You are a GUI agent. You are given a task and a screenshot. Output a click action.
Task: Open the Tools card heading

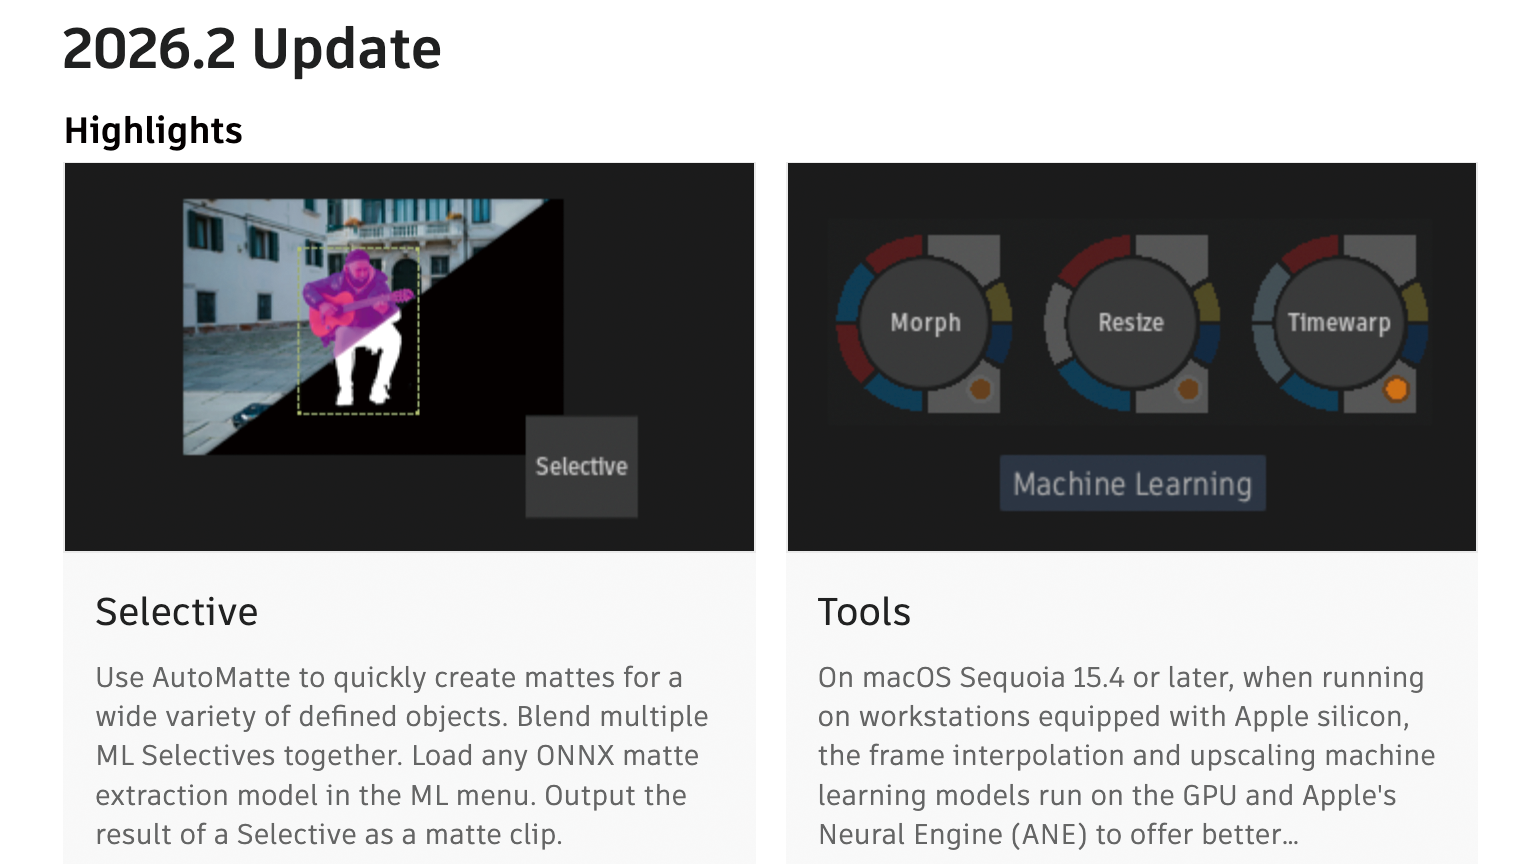864,612
